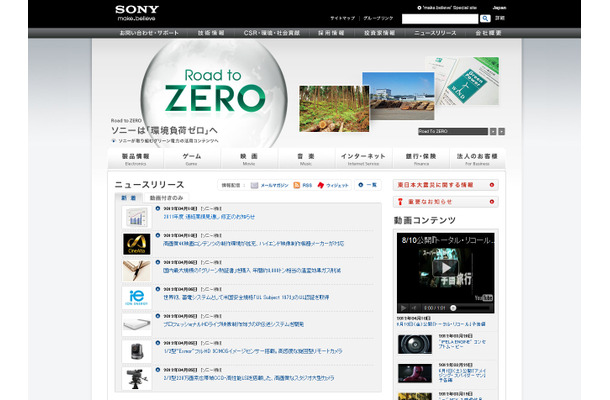Click the YouTube logo on the video

[x=484, y=298]
